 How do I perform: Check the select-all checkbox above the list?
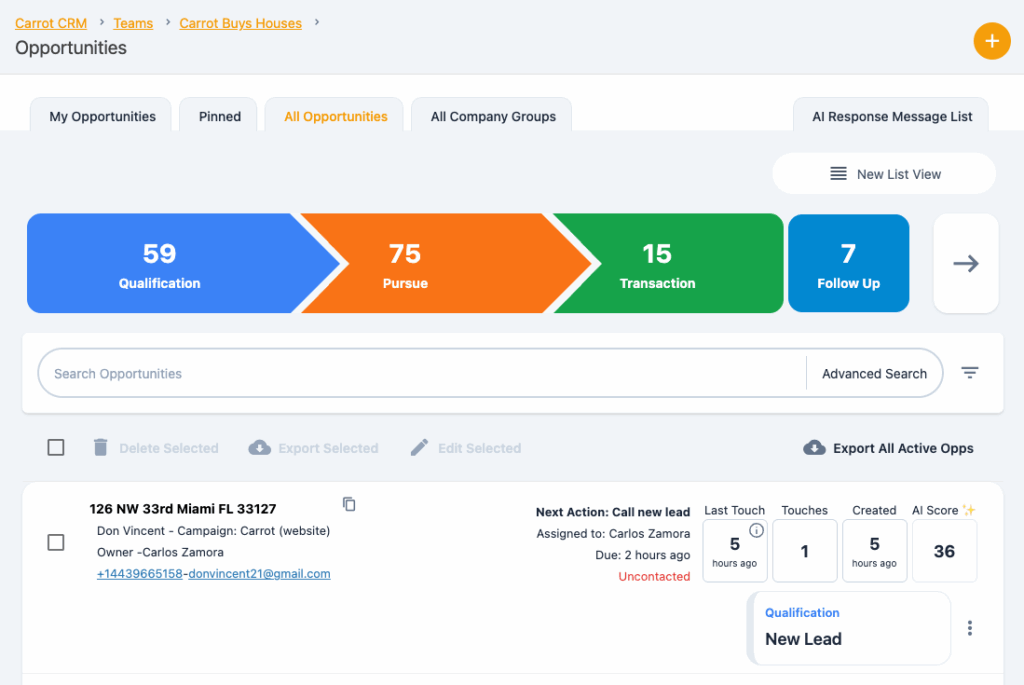tap(56, 447)
